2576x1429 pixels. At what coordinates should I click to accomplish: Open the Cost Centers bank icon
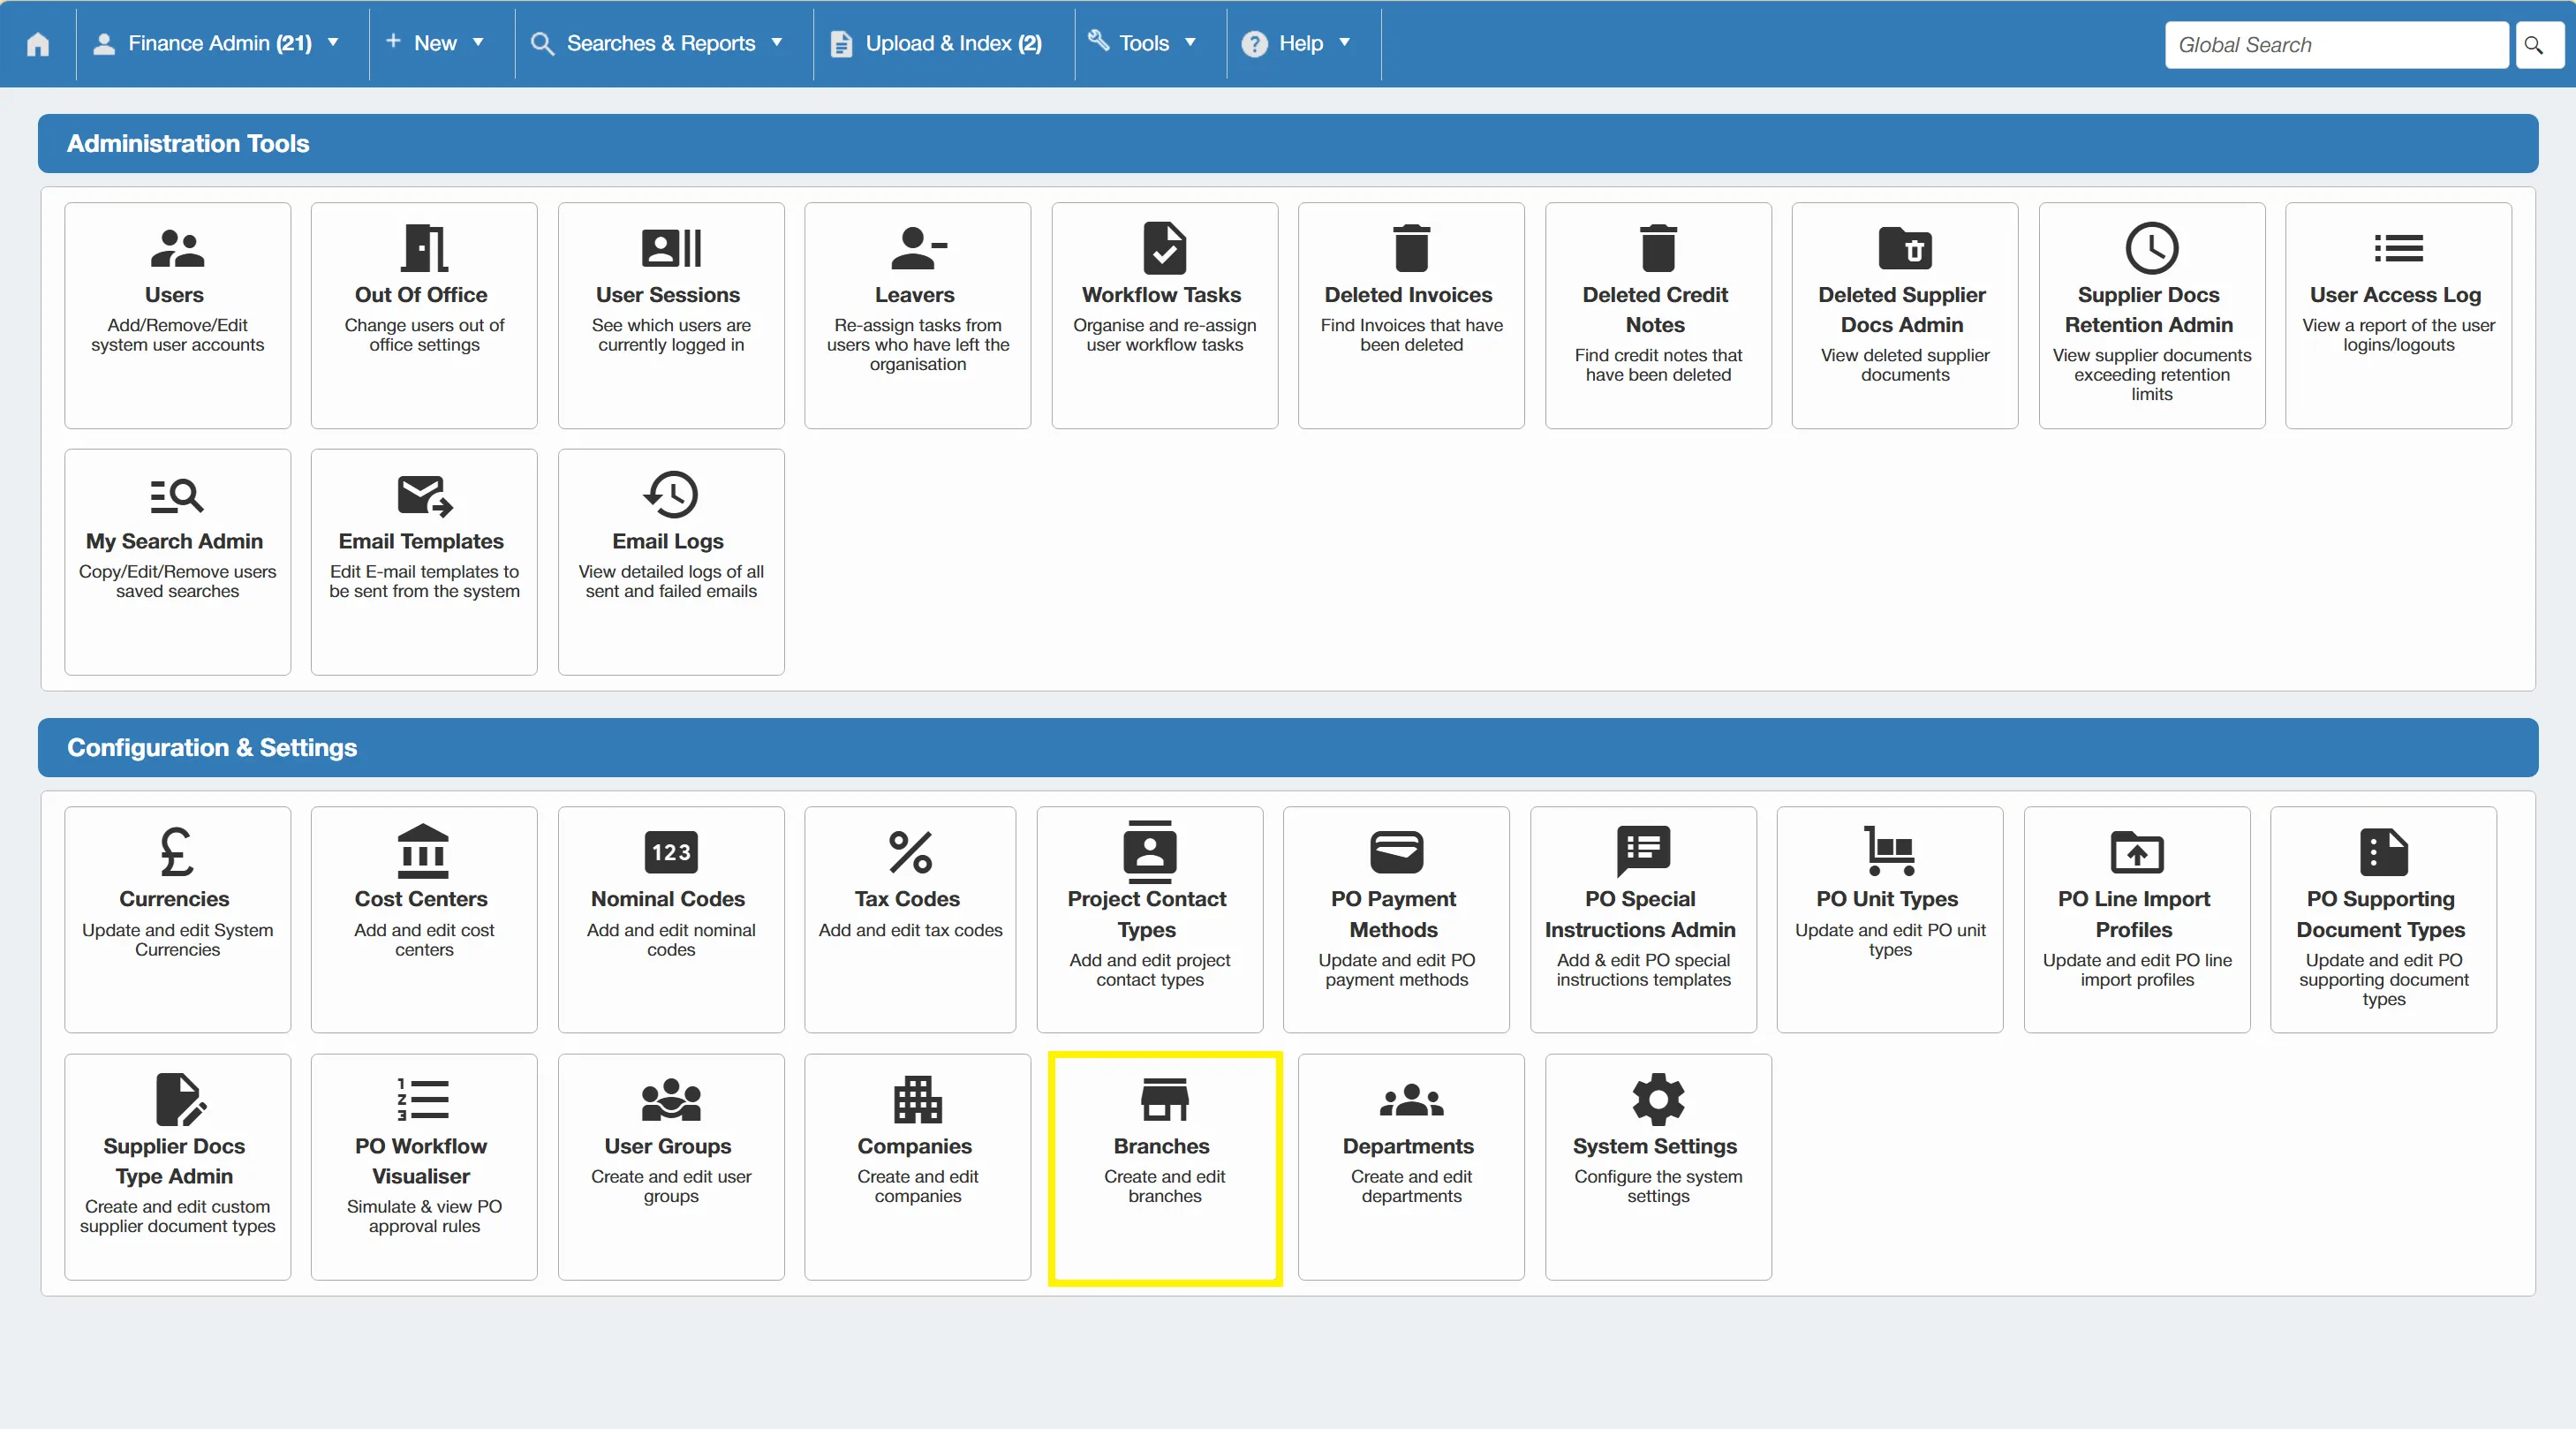point(424,852)
